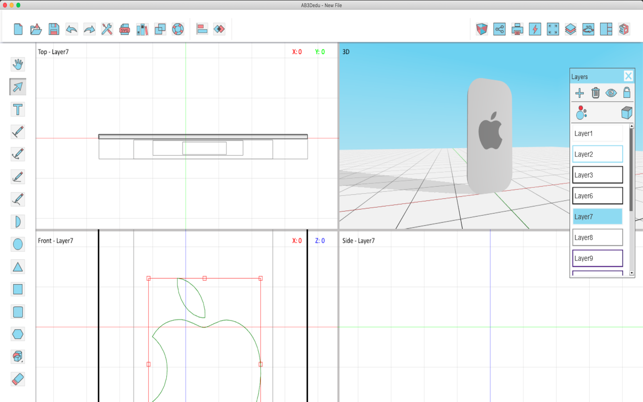The image size is (643, 402).
Task: Open a file with the folder icon
Action: [36, 29]
